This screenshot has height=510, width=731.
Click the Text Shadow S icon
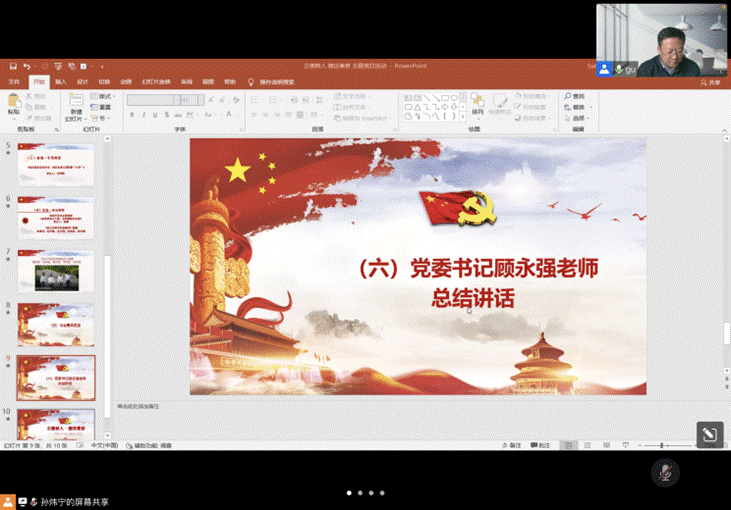[166, 115]
